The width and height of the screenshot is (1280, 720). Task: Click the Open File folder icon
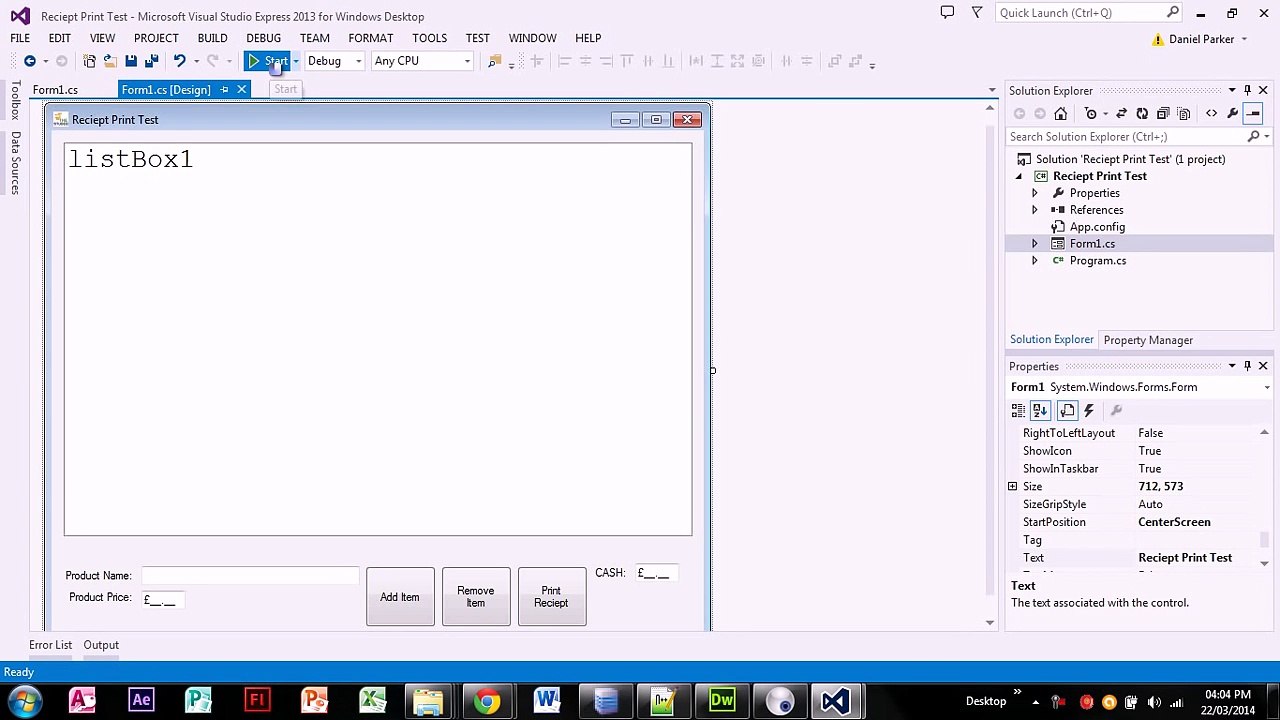110,61
